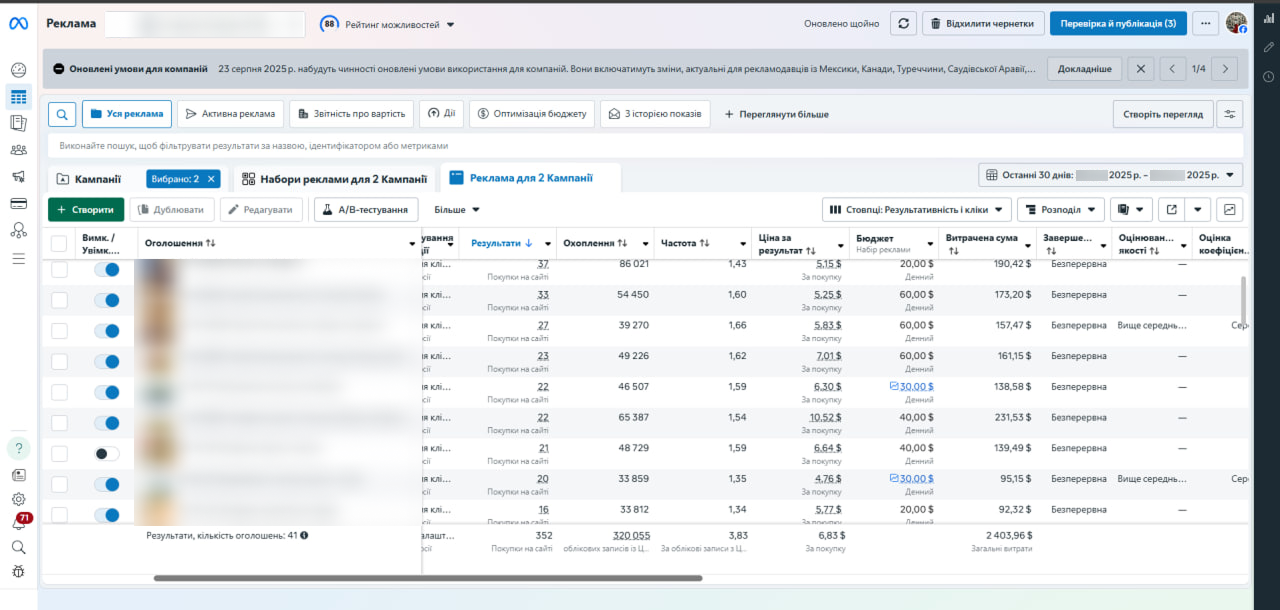The width and height of the screenshot is (1280, 610).
Task: Go to previous banner notice arrow
Action: point(1172,69)
